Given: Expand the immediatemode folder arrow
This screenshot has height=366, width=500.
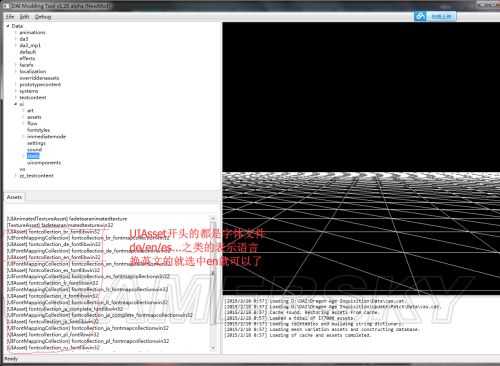Looking at the screenshot, I should click(x=23, y=136).
